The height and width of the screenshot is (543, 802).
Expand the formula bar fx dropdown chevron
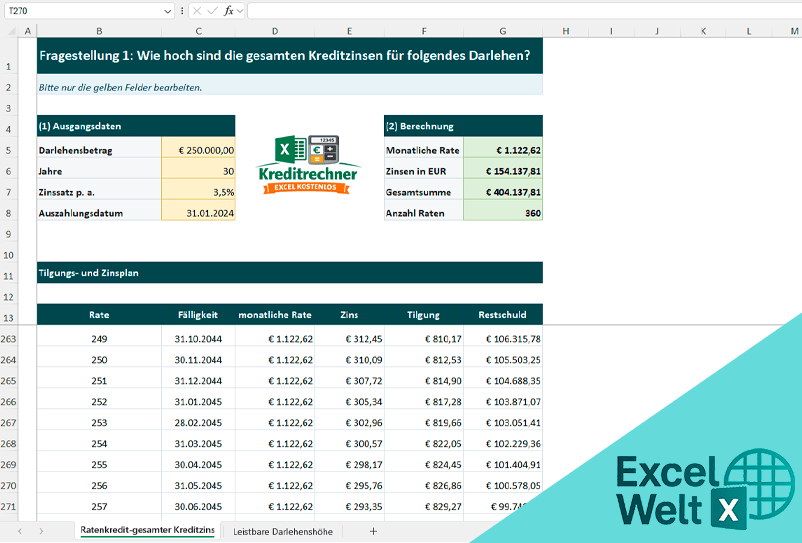click(240, 11)
